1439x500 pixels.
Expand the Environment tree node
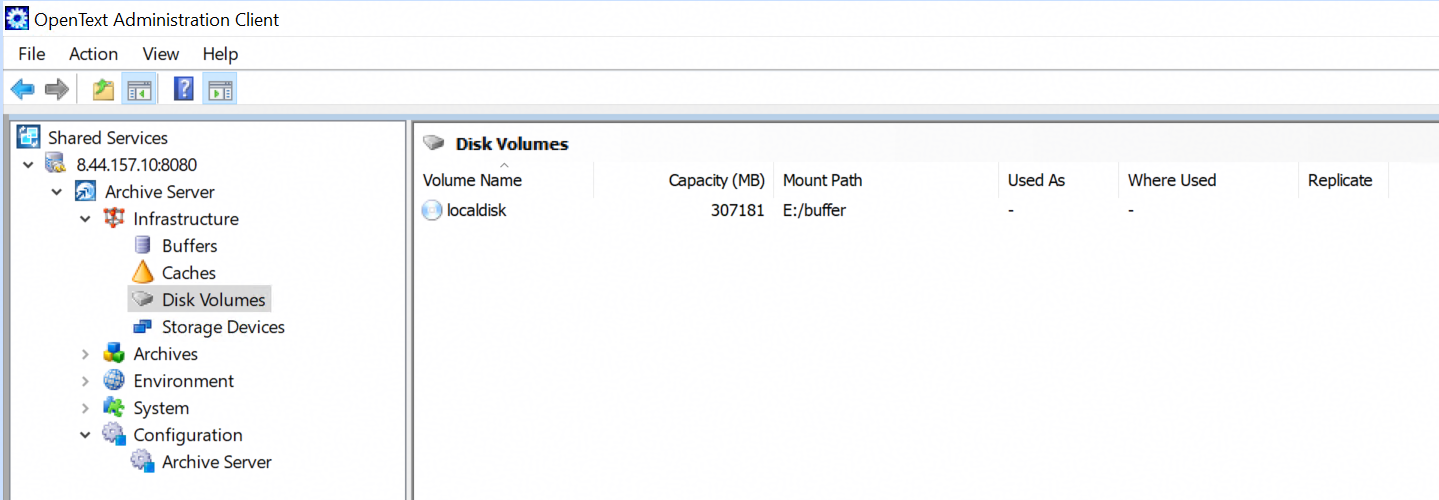pos(86,381)
